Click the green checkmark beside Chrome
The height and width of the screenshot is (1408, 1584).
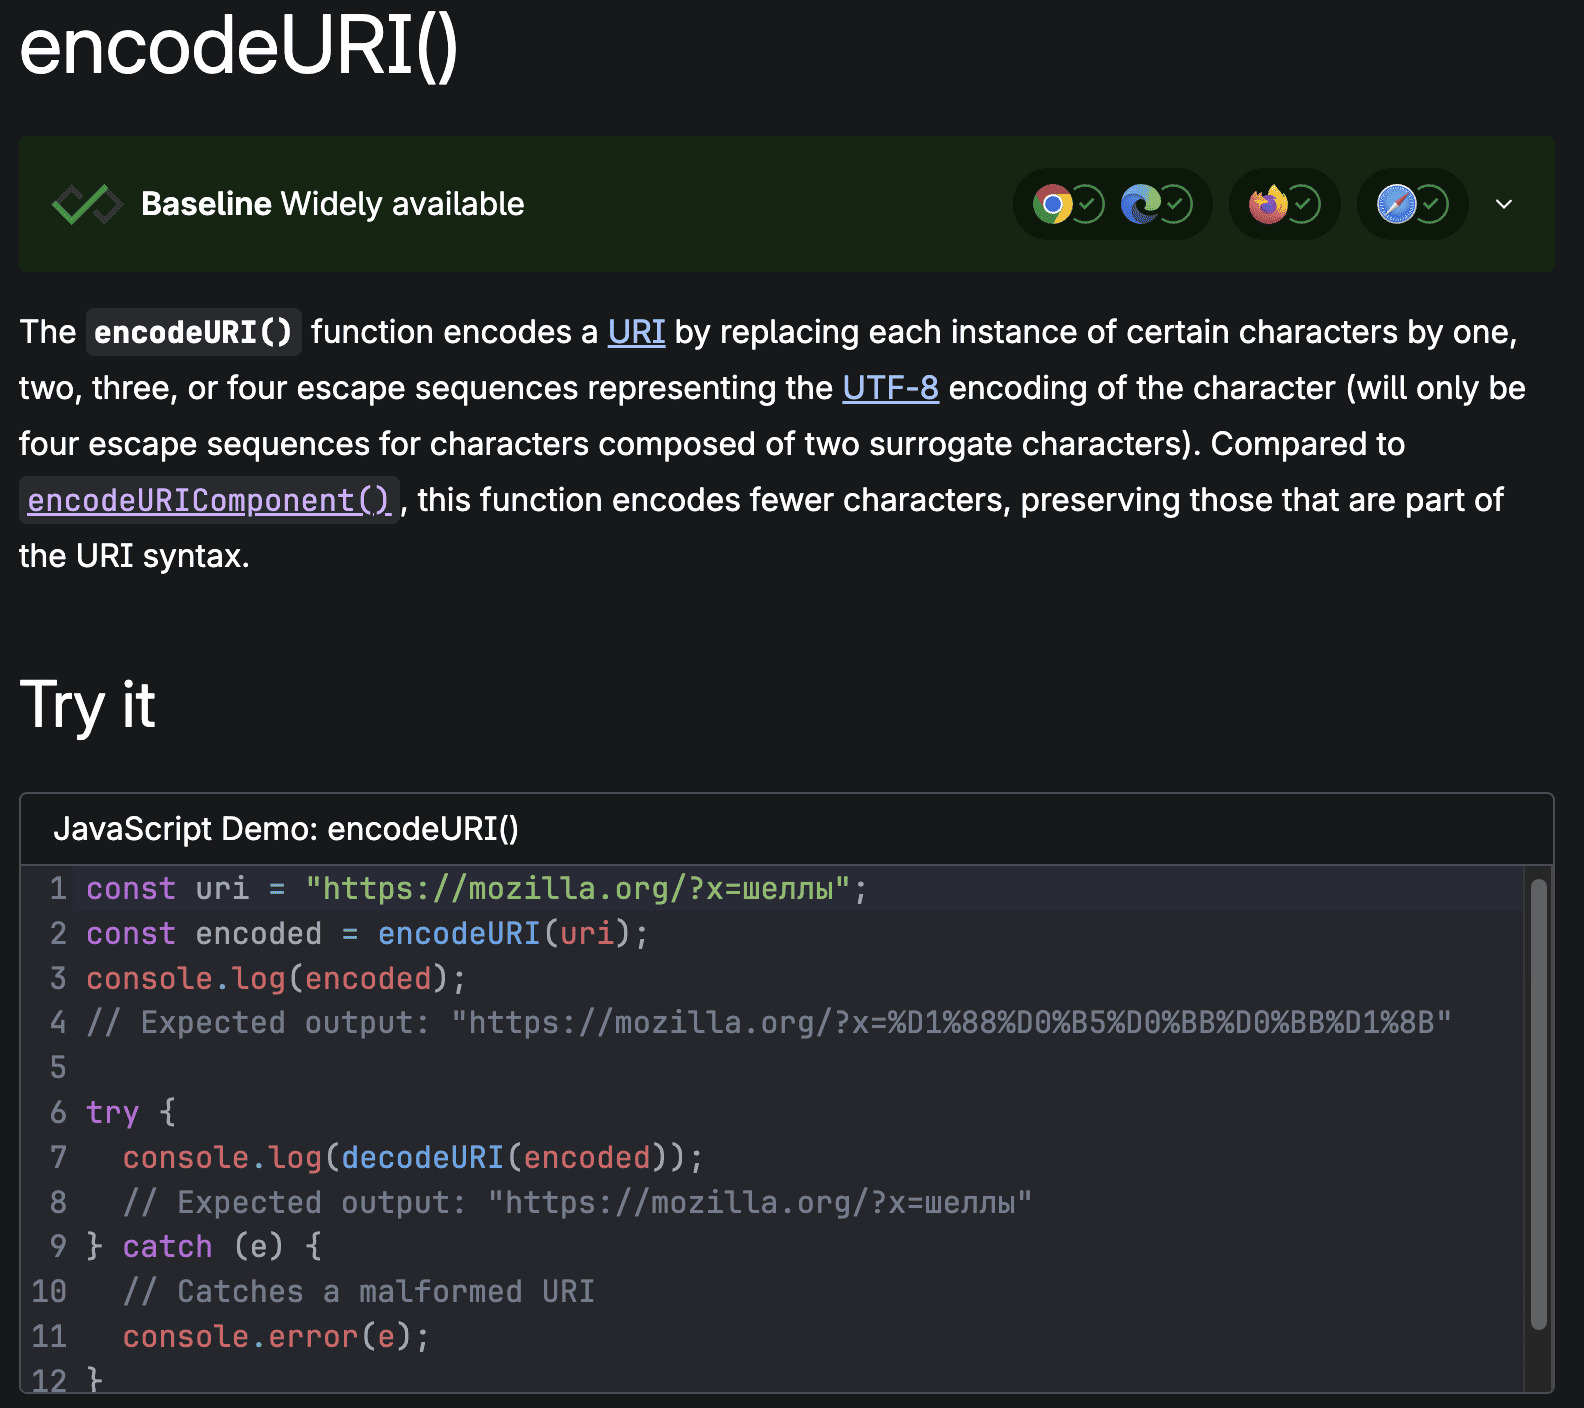tap(1088, 204)
